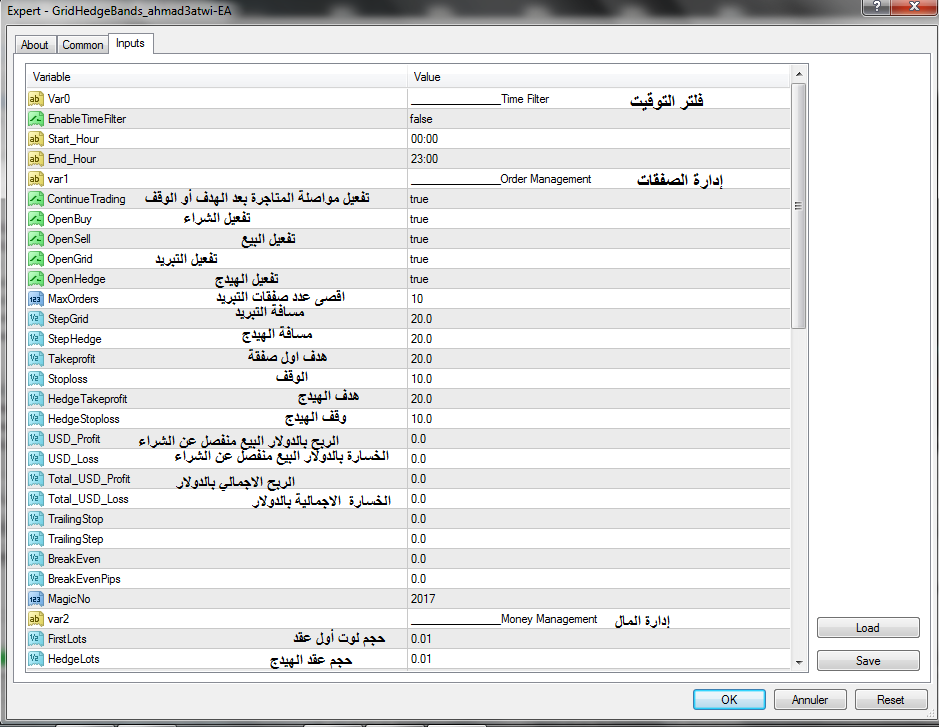Click the vertical scrollbar thumb
This screenshot has width=939, height=727.
pos(798,205)
